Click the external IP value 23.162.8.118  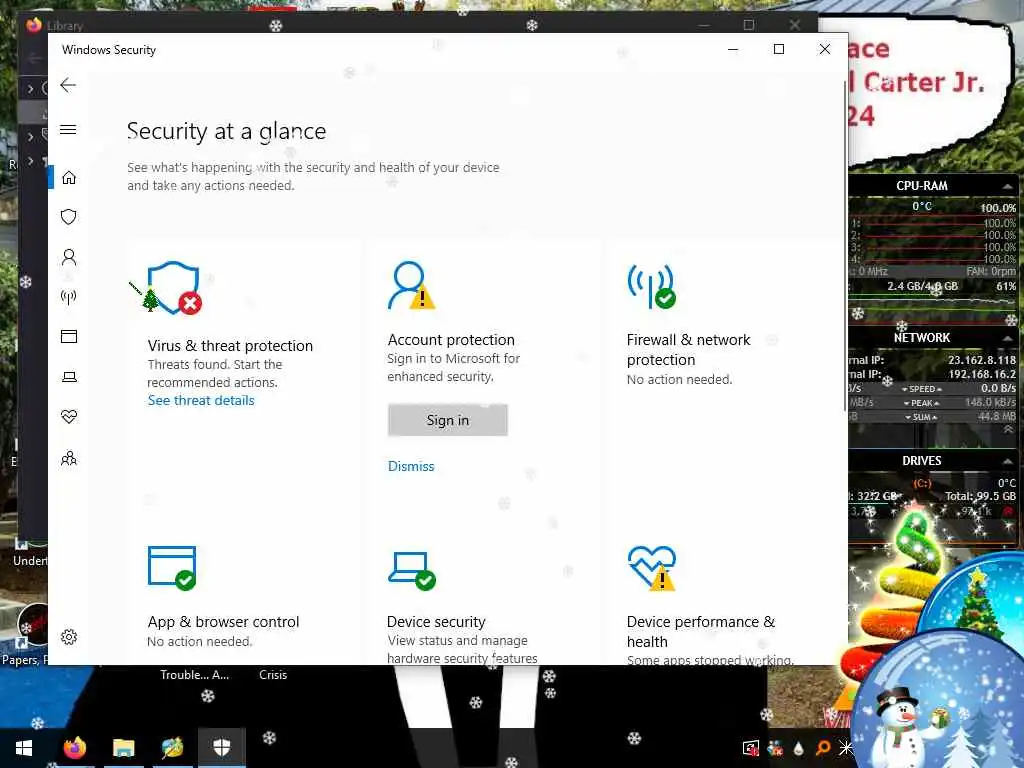982,360
